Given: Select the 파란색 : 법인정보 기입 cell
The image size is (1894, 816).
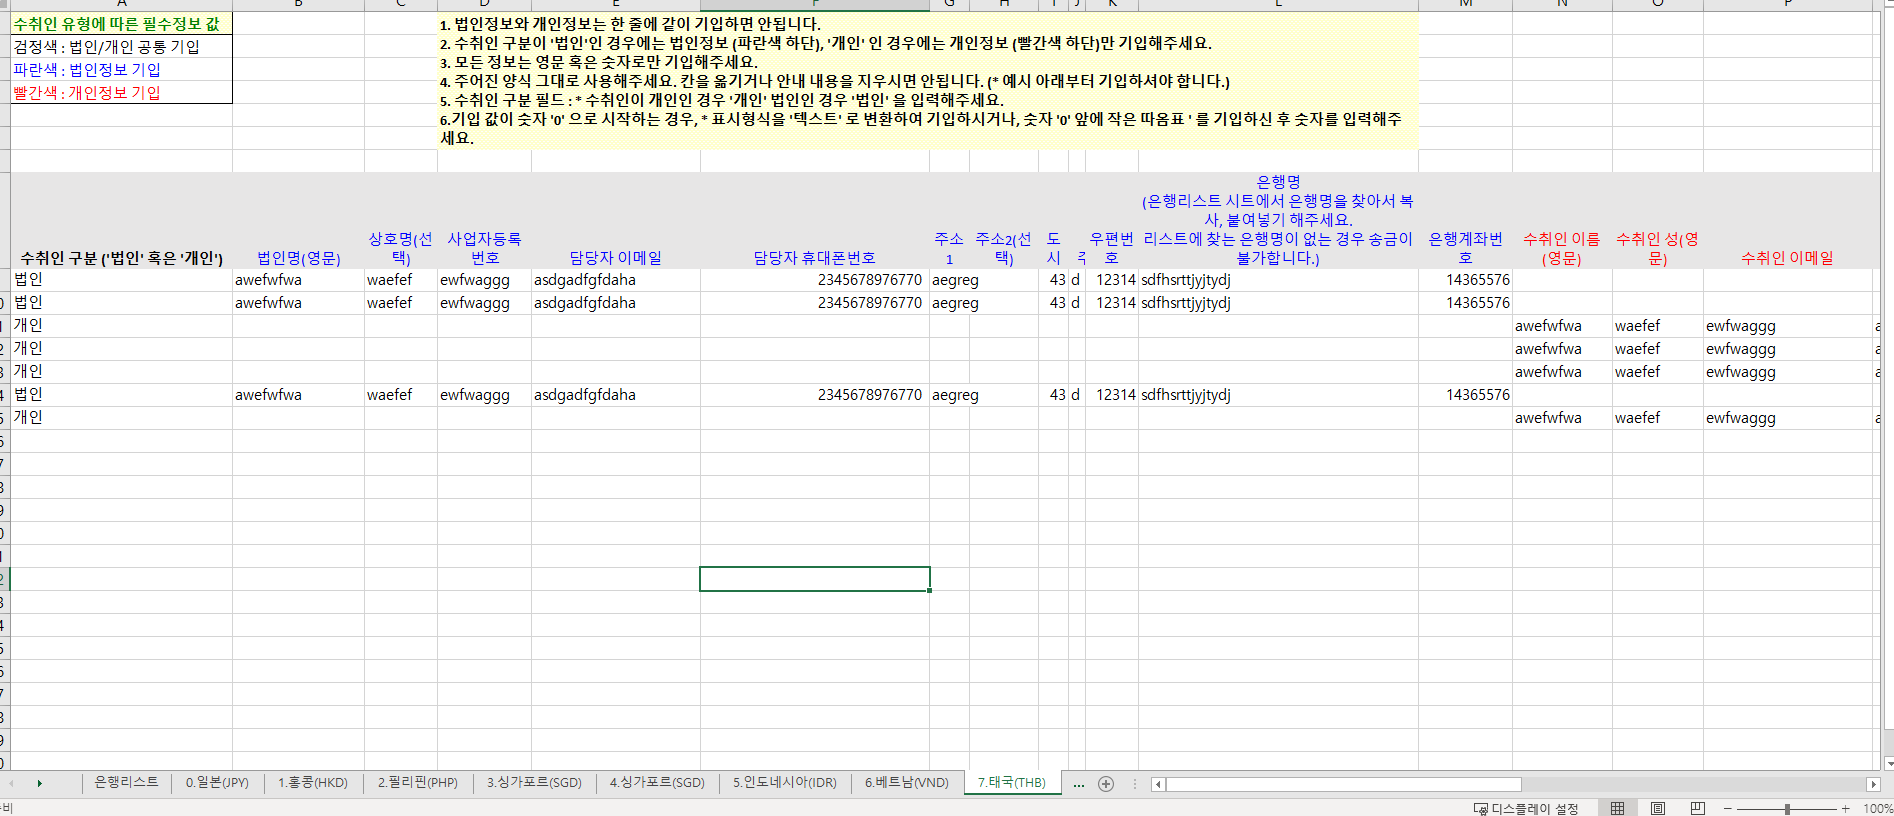Looking at the screenshot, I should coord(121,69).
